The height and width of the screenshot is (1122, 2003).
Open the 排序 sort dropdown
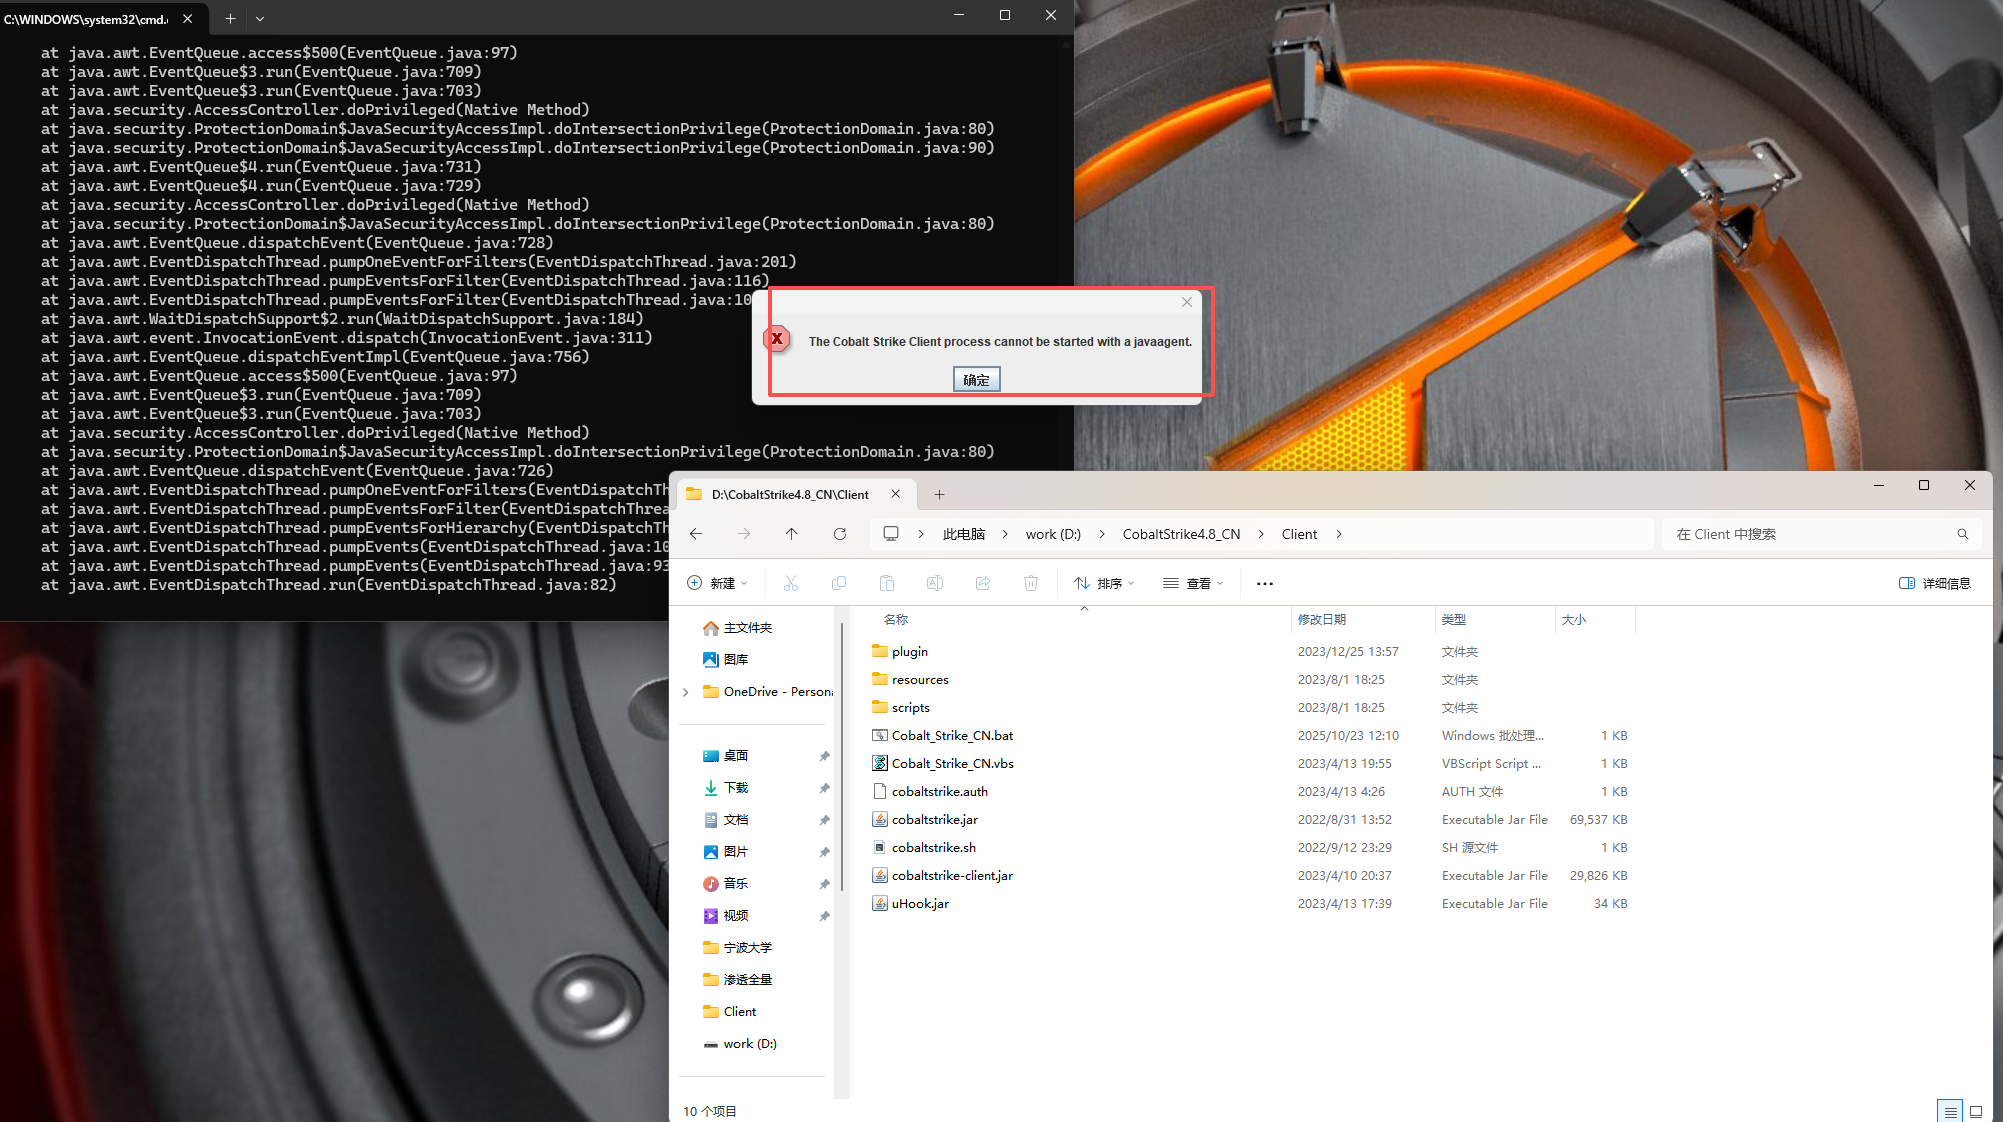[1104, 583]
